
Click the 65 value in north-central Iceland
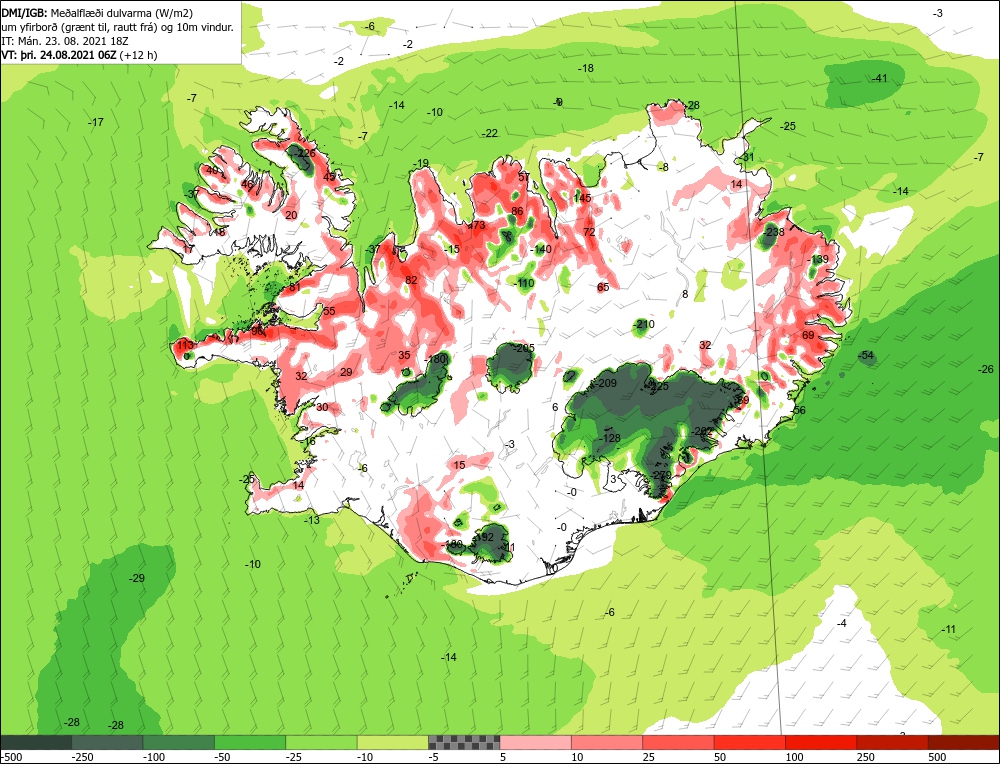point(603,287)
